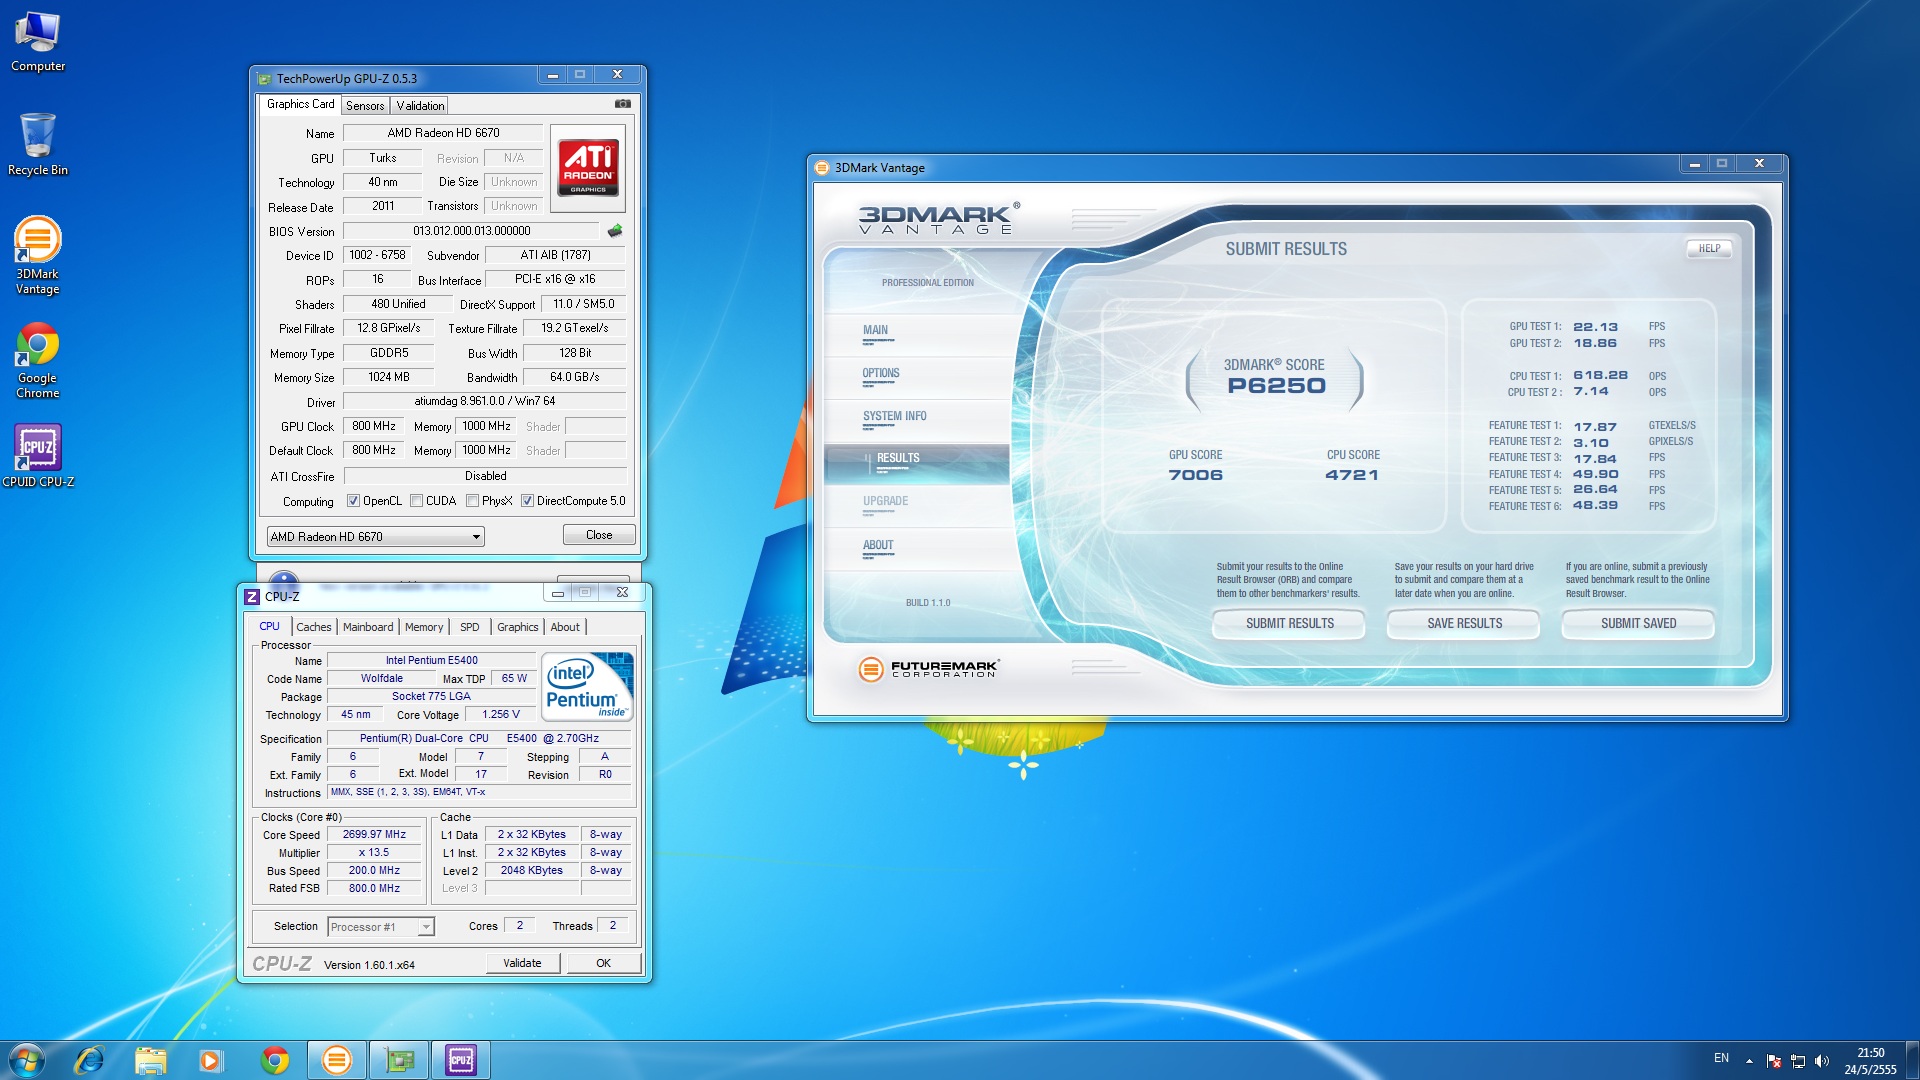Screen dimensions: 1920x1080
Task: Expand the Processor #1 selection dropdown
Action: click(x=426, y=927)
